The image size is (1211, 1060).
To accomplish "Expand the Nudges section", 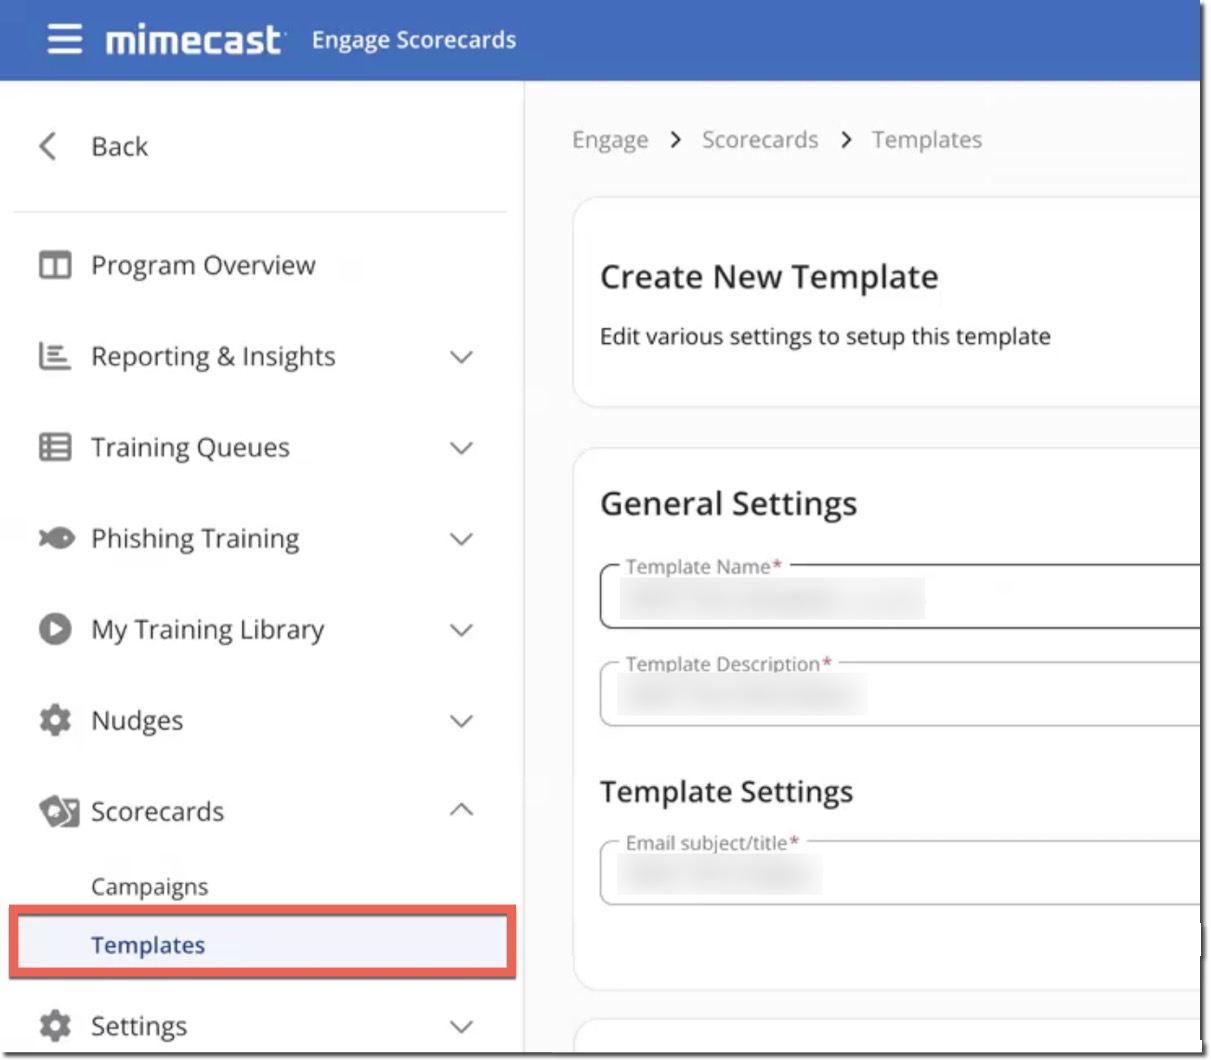I will pos(461,720).
